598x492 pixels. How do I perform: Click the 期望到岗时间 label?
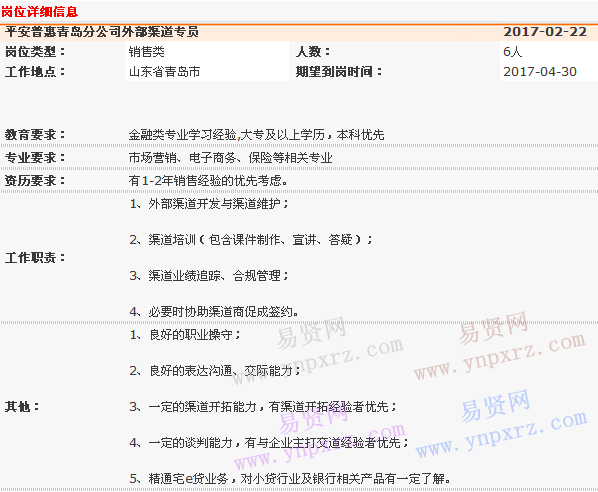pos(339,71)
